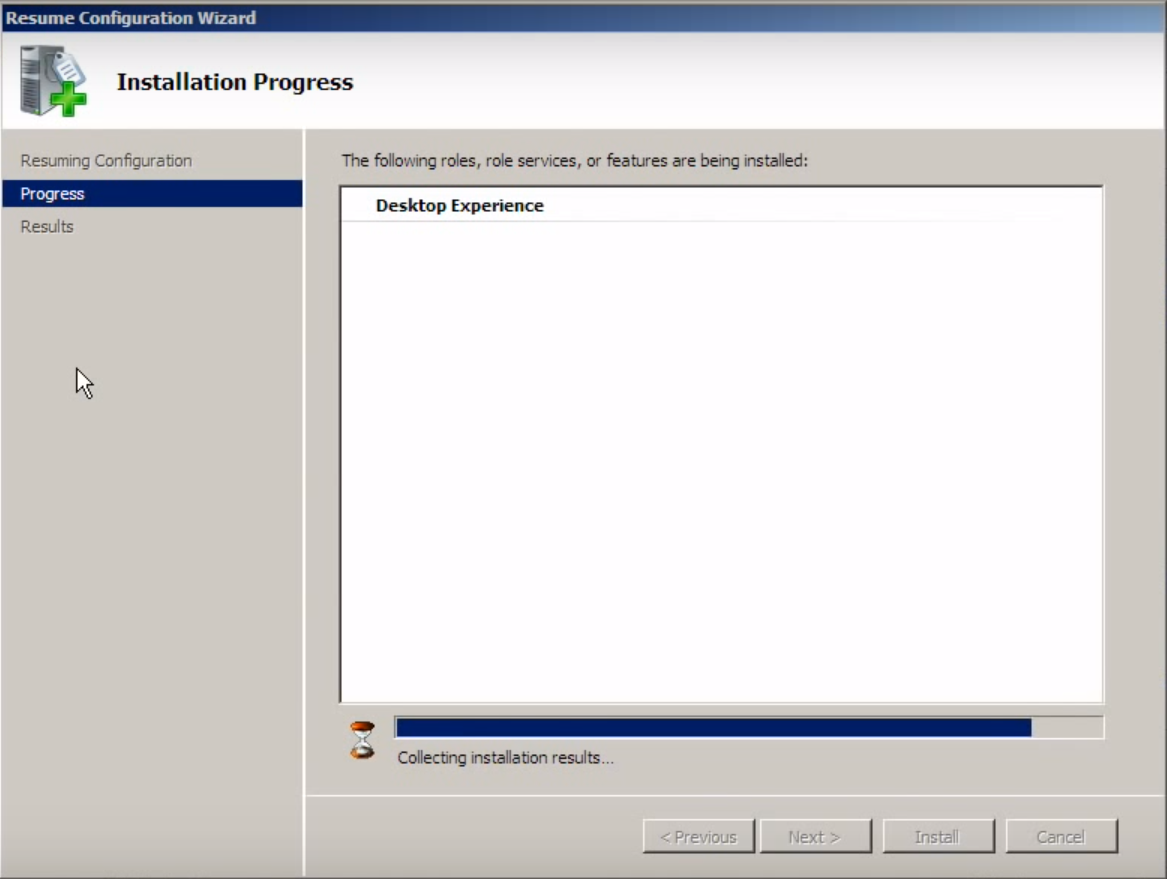This screenshot has width=1167, height=879.
Task: Select the Progress step in sidebar
Action: click(x=52, y=194)
